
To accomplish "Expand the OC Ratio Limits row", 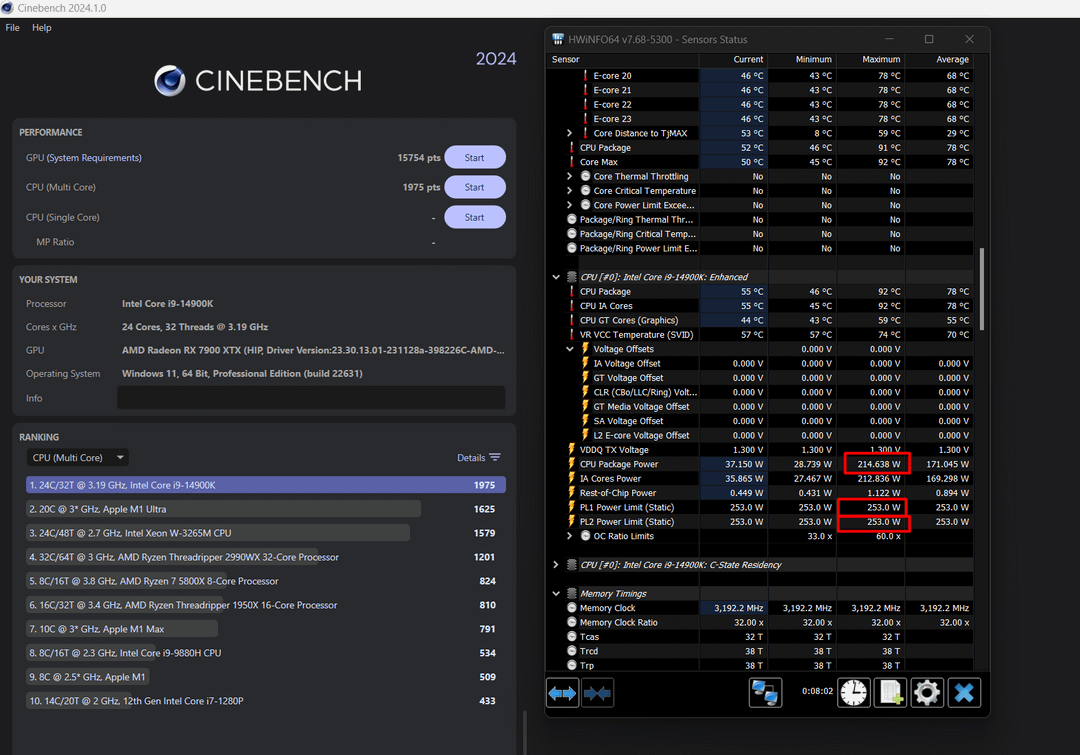I will [570, 536].
